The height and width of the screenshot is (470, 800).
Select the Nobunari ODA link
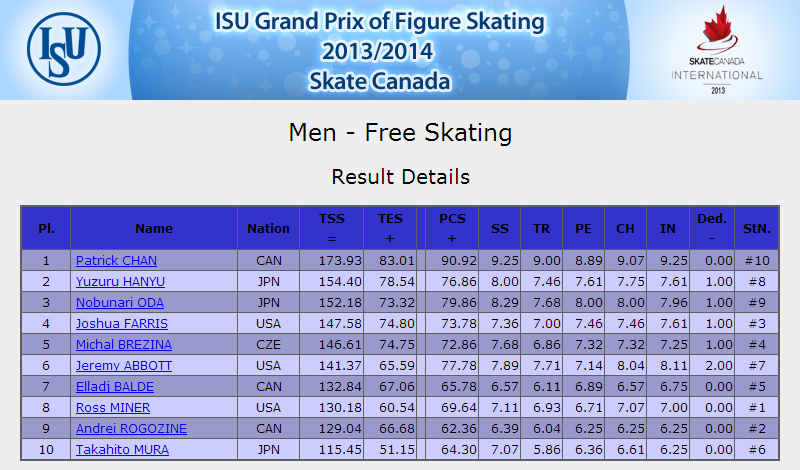(x=120, y=302)
